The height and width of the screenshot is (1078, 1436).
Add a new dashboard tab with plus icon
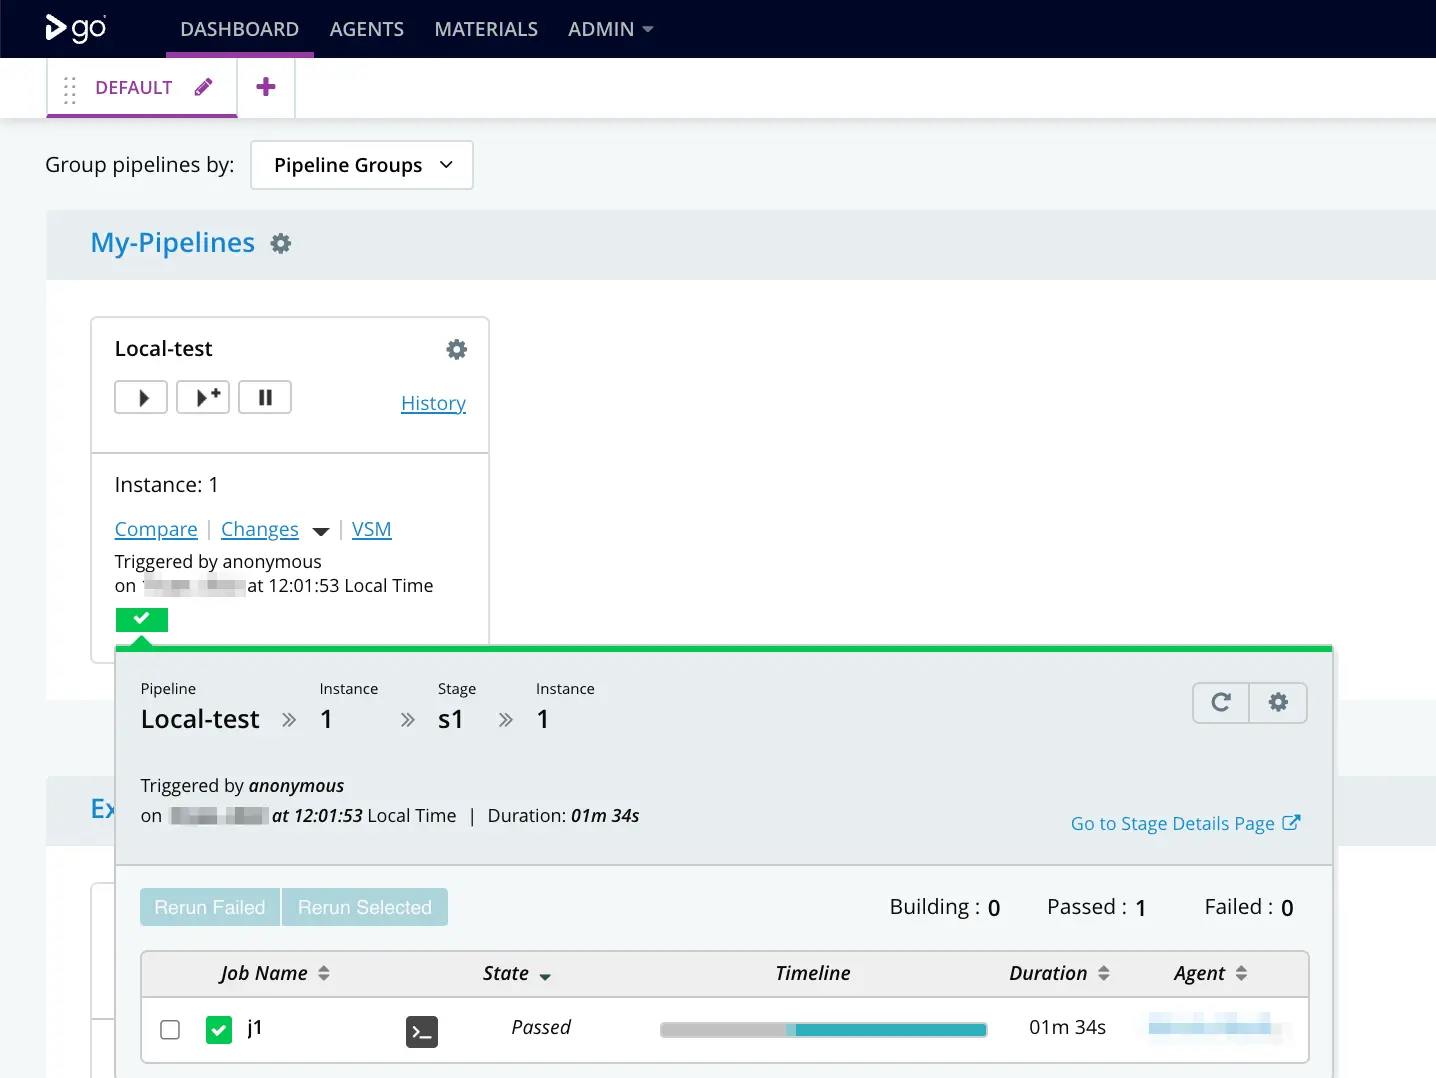266,87
